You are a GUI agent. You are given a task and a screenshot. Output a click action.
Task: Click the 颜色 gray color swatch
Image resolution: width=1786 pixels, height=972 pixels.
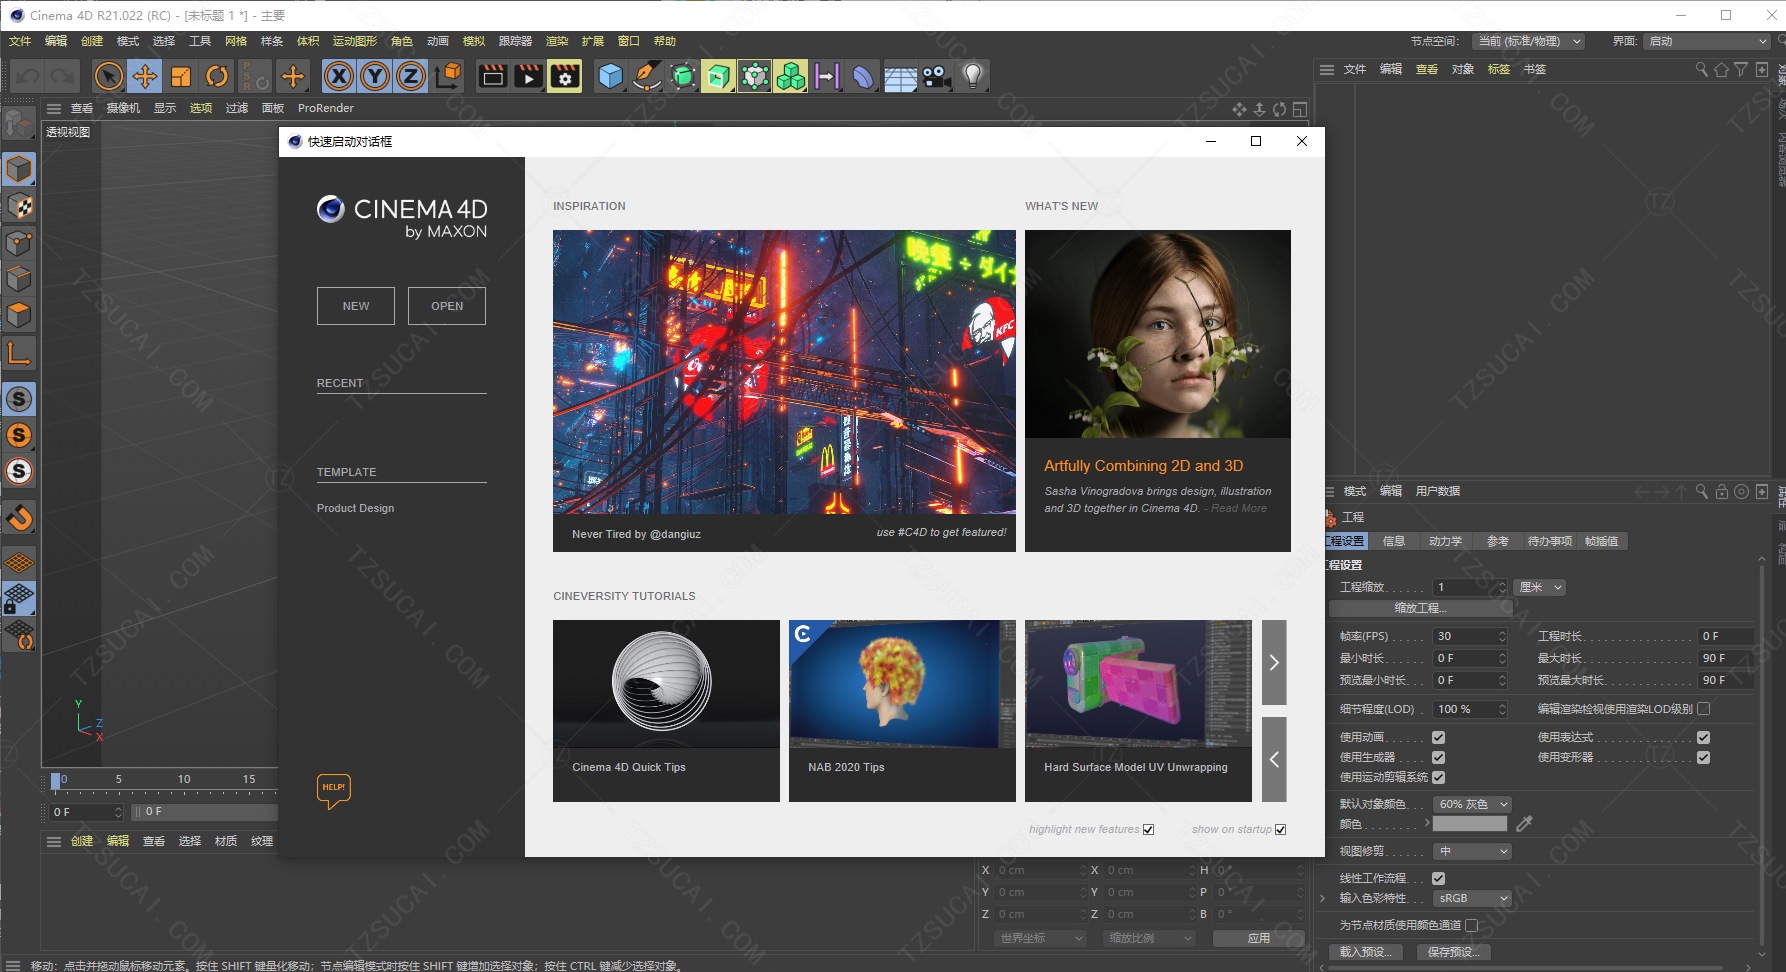coord(1470,824)
